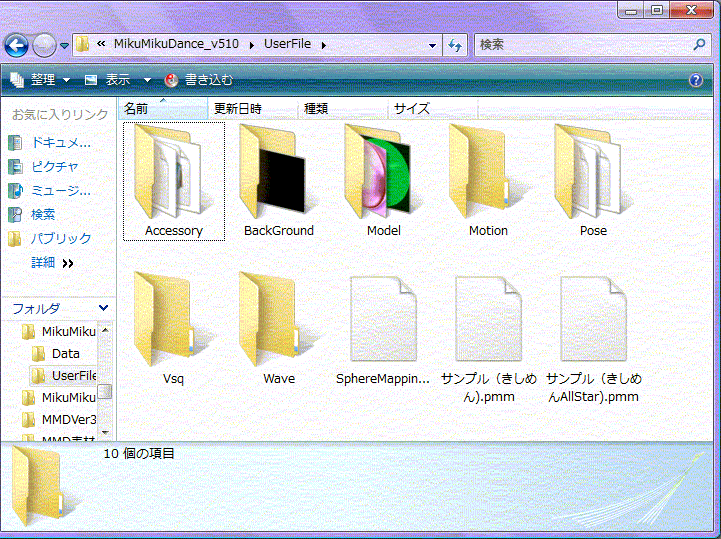Expand 詳細 more links chevron
The width and height of the screenshot is (721, 539).
tap(68, 264)
